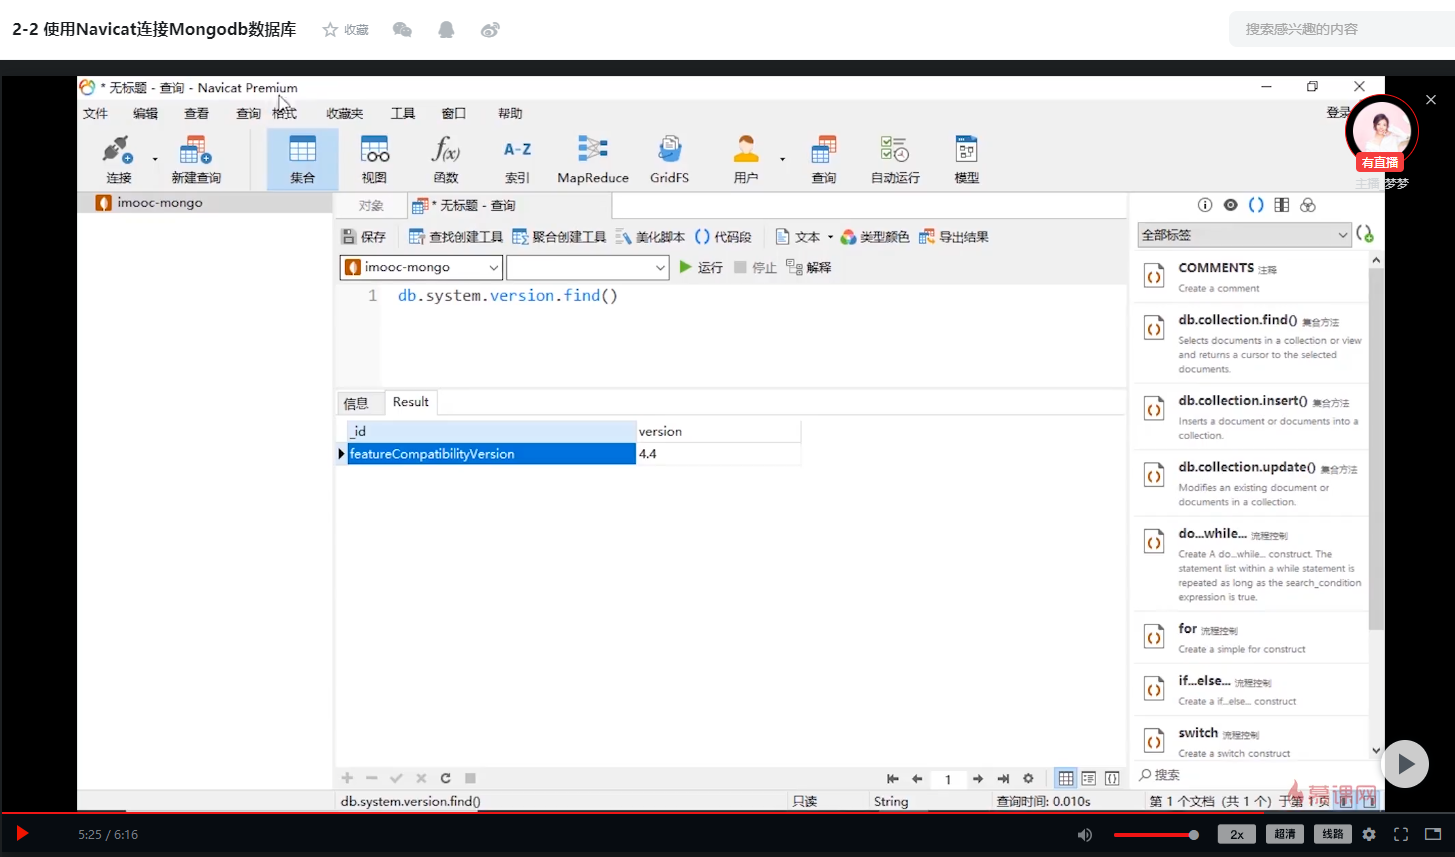This screenshot has height=857, width=1455.
Task: Open the 模型 model toolbar icon
Action: click(x=967, y=160)
